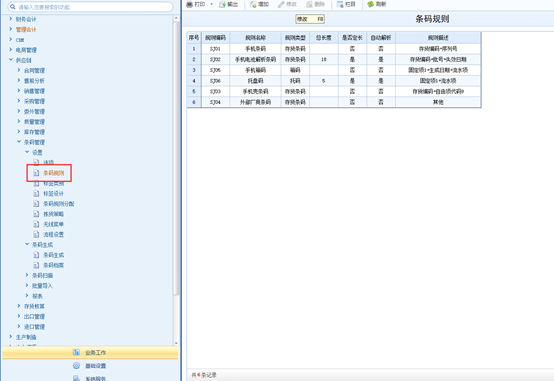
Task: Click the 自动解析 column header
Action: 381,37
